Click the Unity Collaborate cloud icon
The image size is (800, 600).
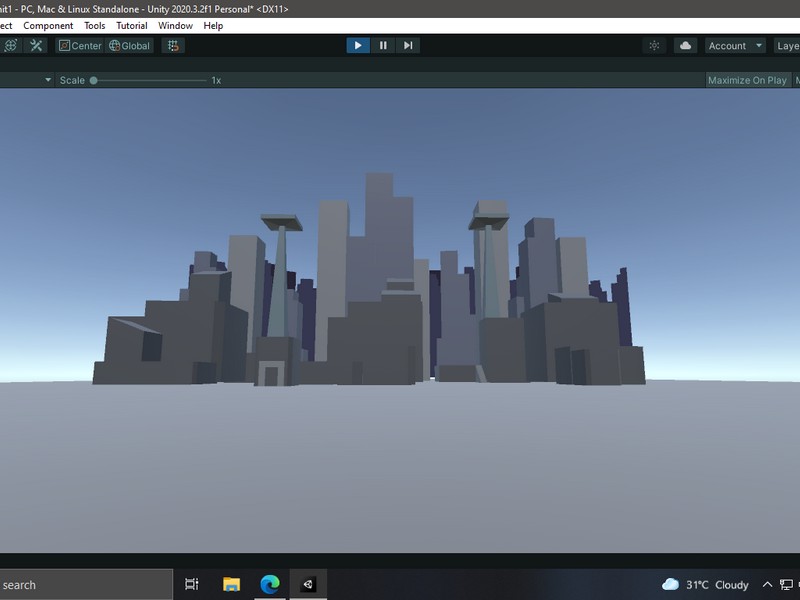(x=686, y=45)
